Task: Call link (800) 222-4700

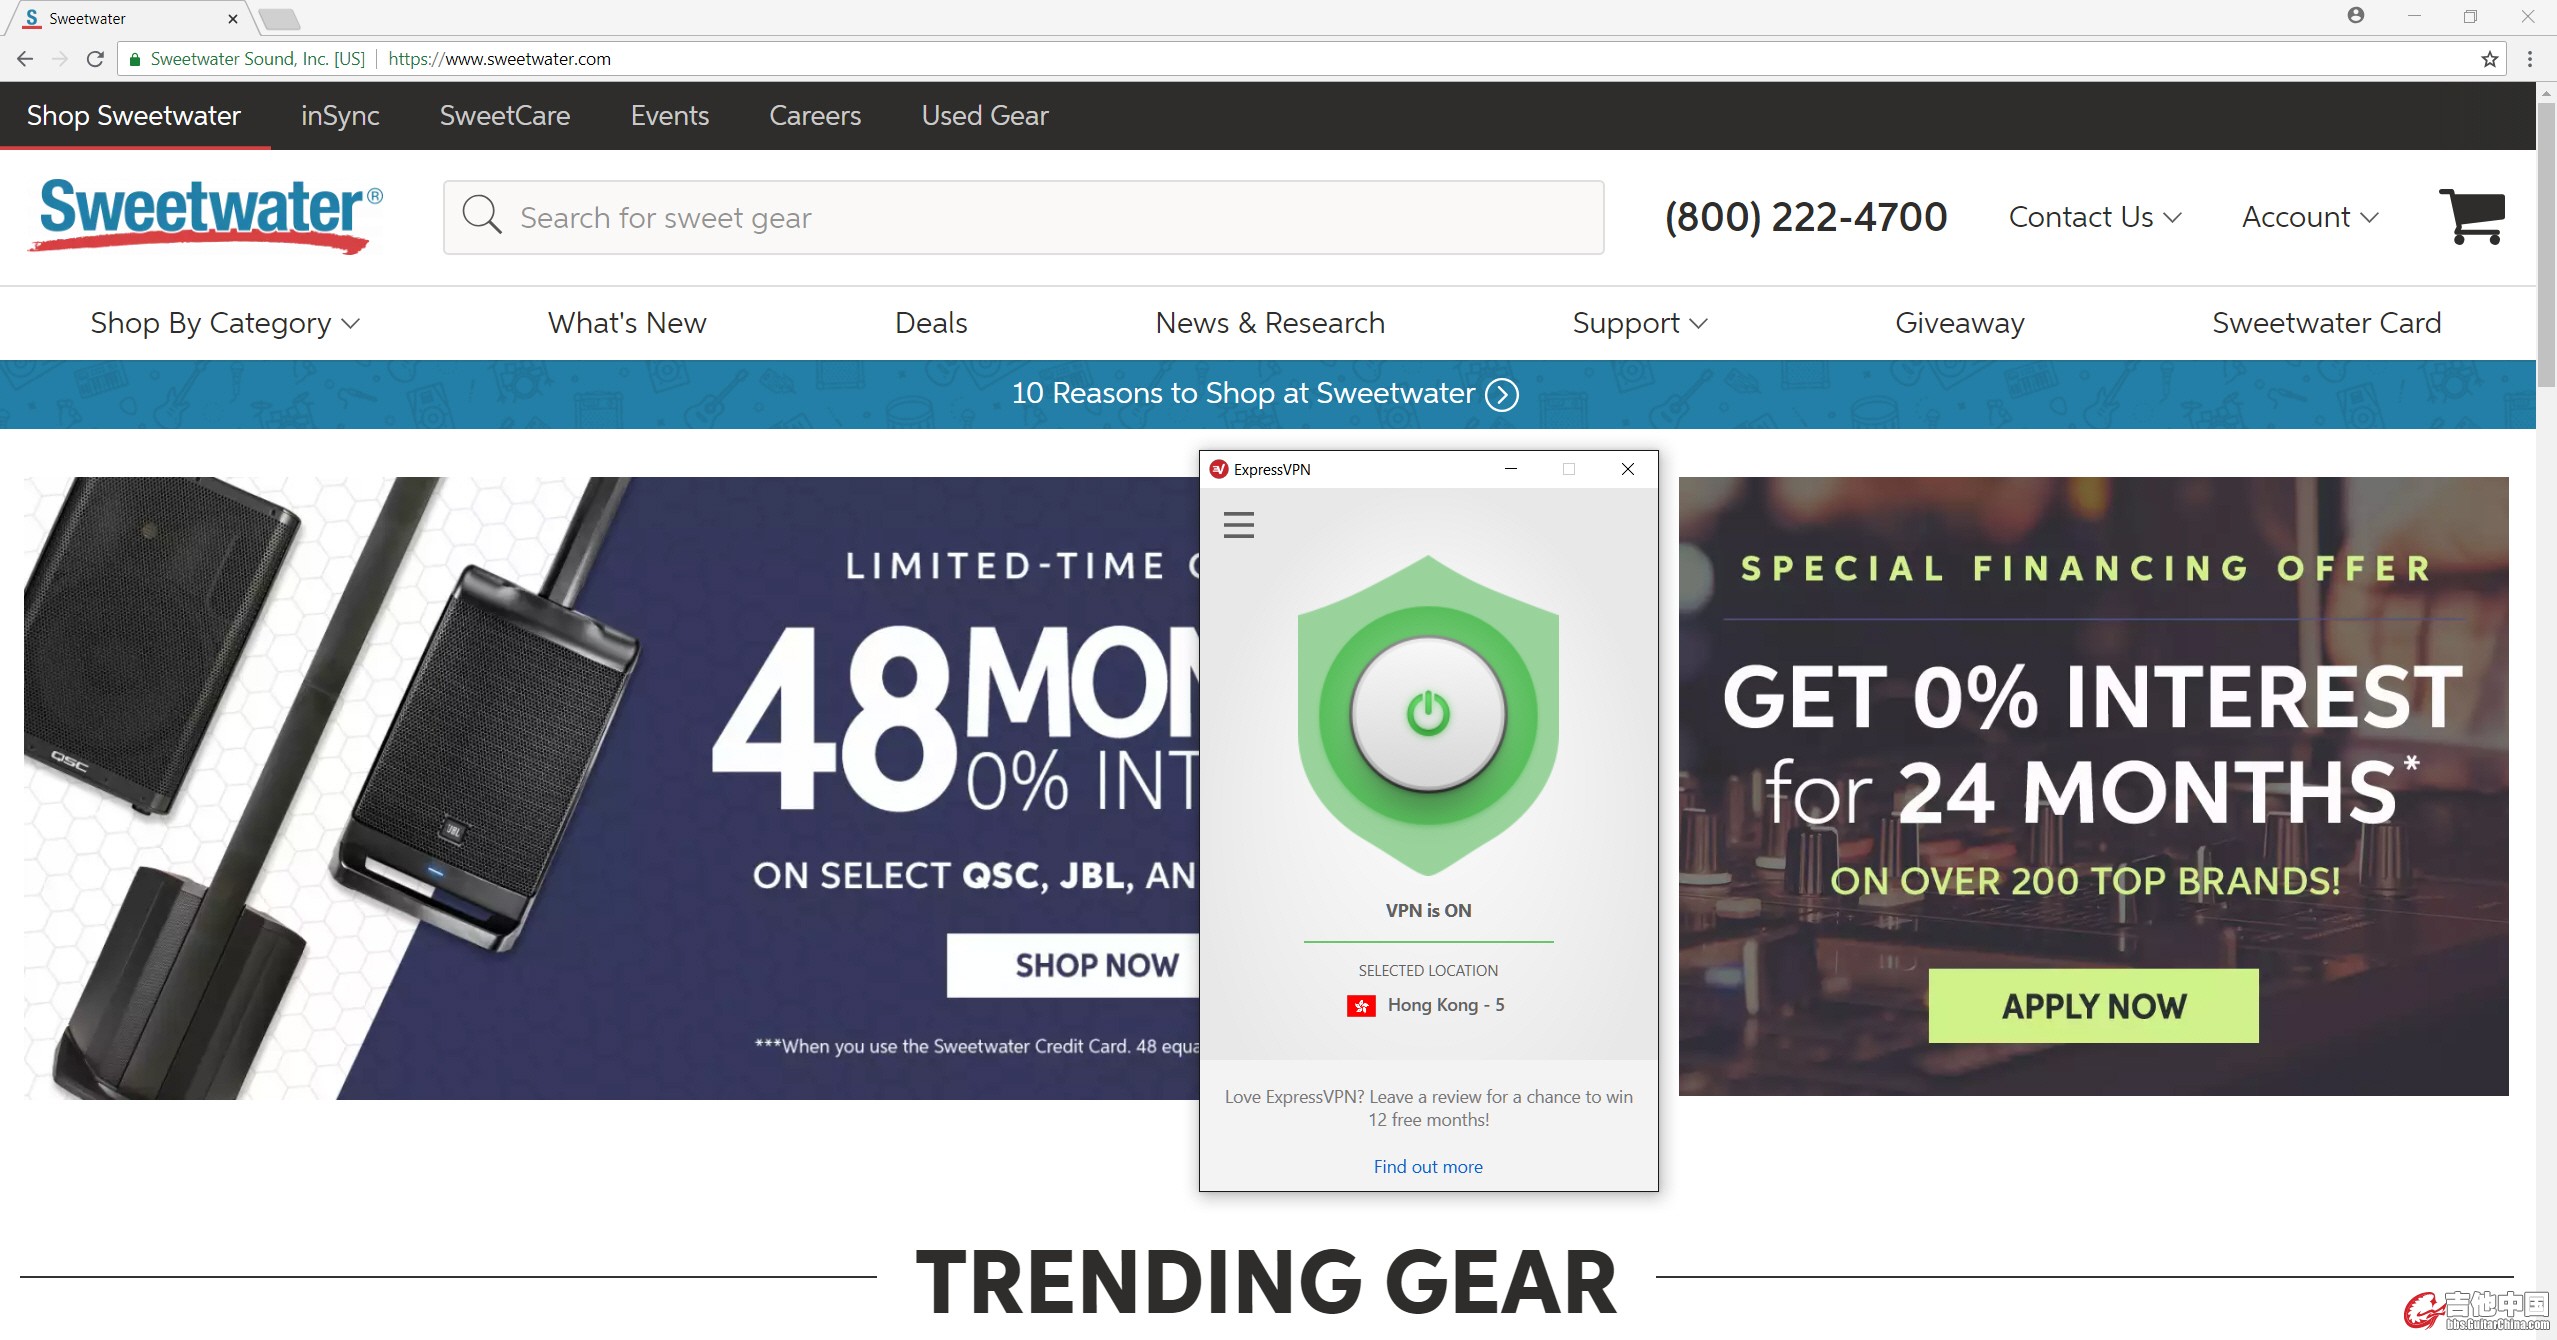Action: pos(1806,217)
